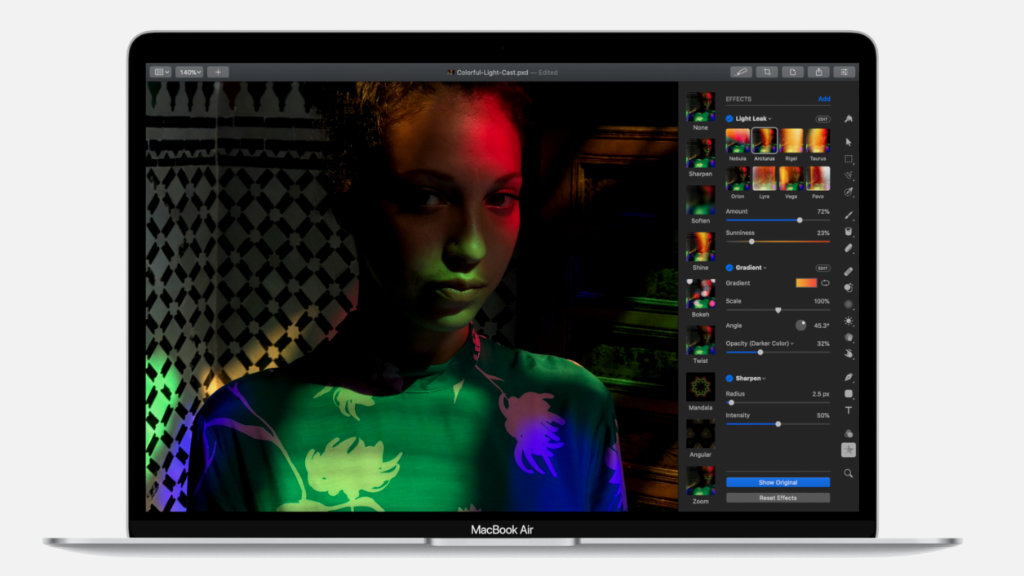Select the Style tool icon at top of tool column
Viewport: 1024px width, 576px height.
pos(848,119)
